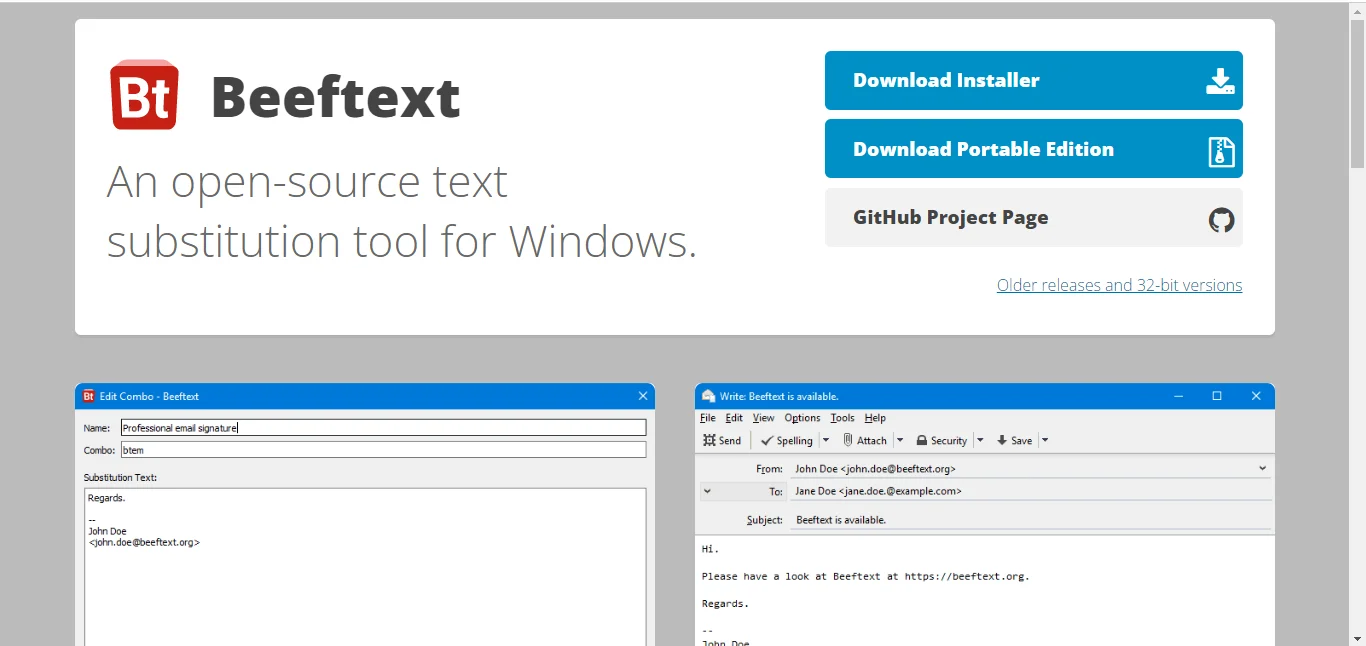Click the line "Please have a look at Beeftext"
Screen dimensions: 1366x646
tap(865, 576)
